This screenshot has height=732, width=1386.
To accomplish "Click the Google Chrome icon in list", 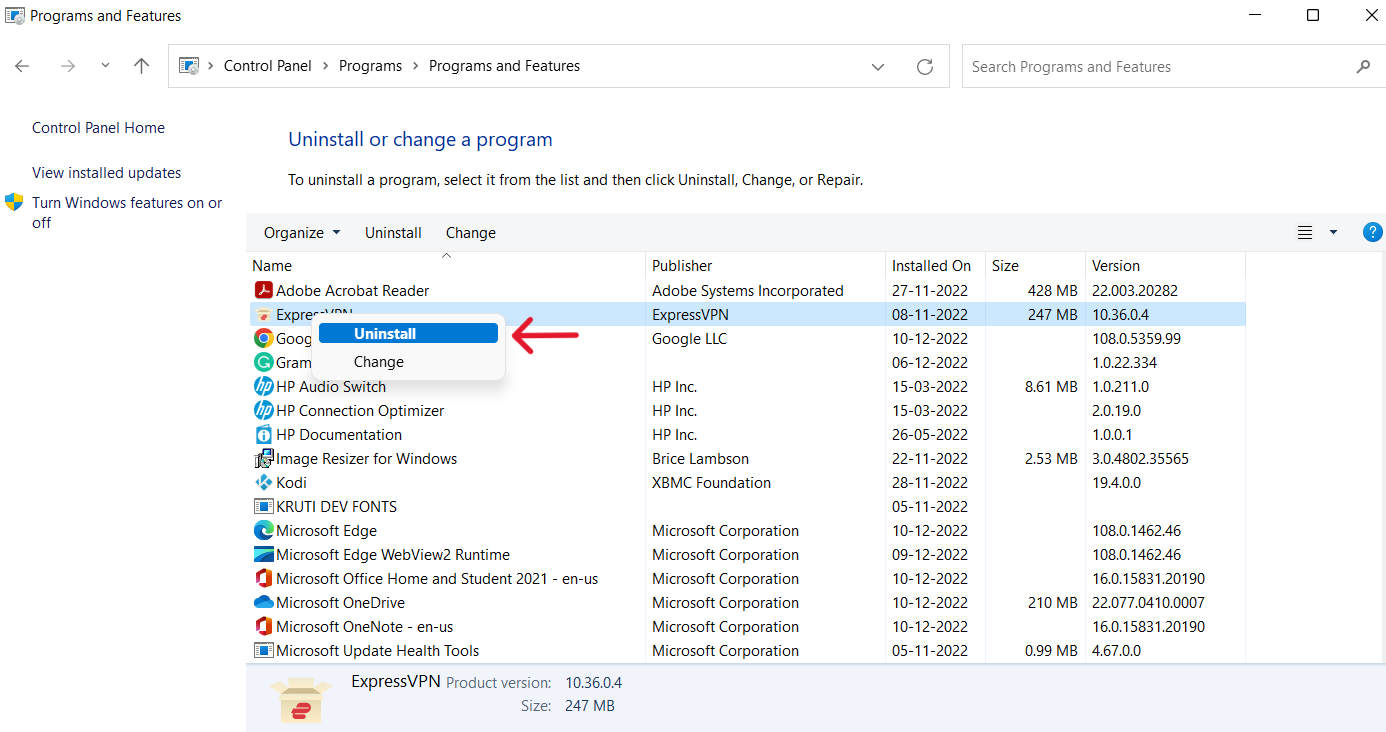I will pos(263,339).
